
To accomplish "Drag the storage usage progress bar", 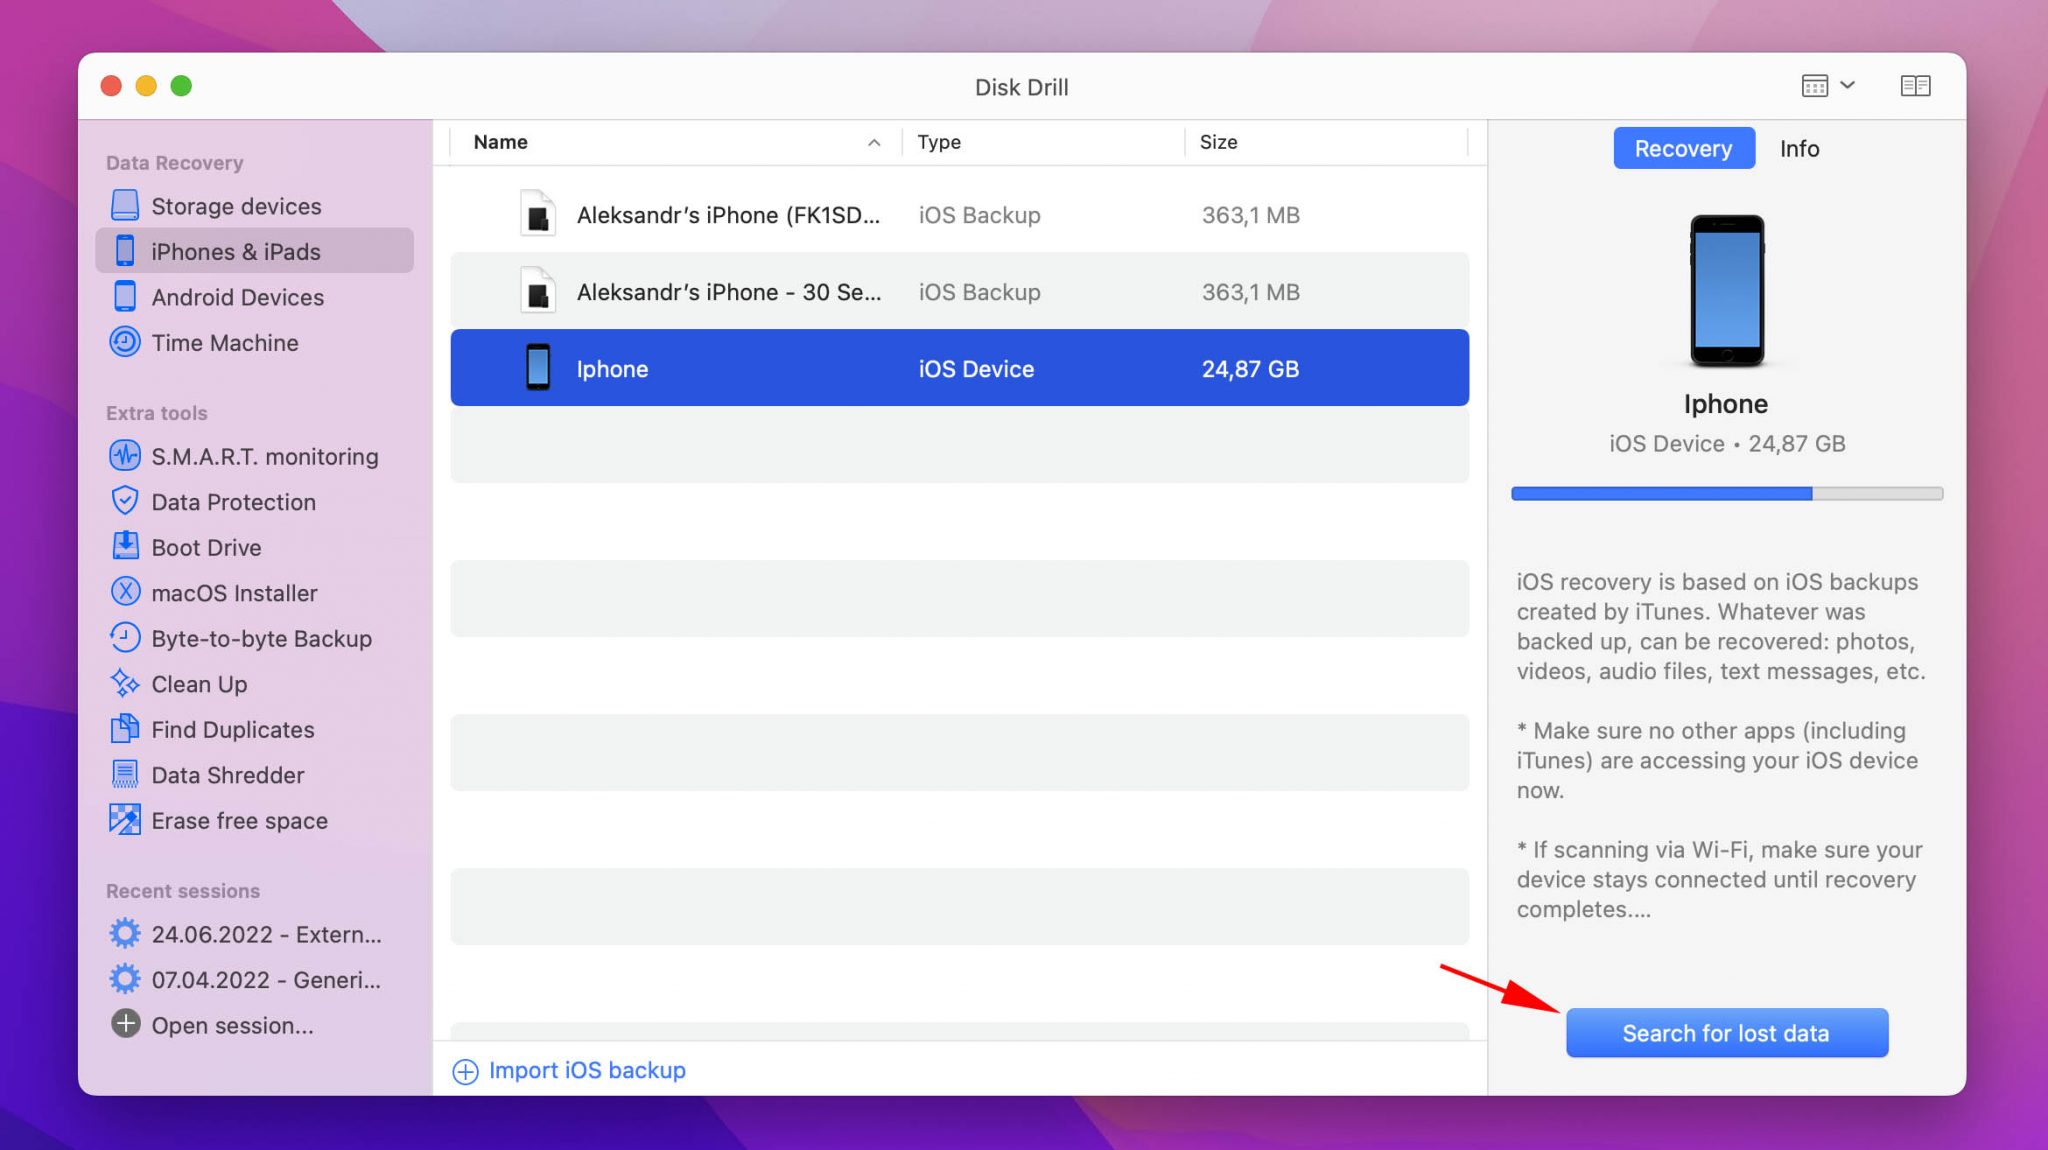I will 1727,495.
